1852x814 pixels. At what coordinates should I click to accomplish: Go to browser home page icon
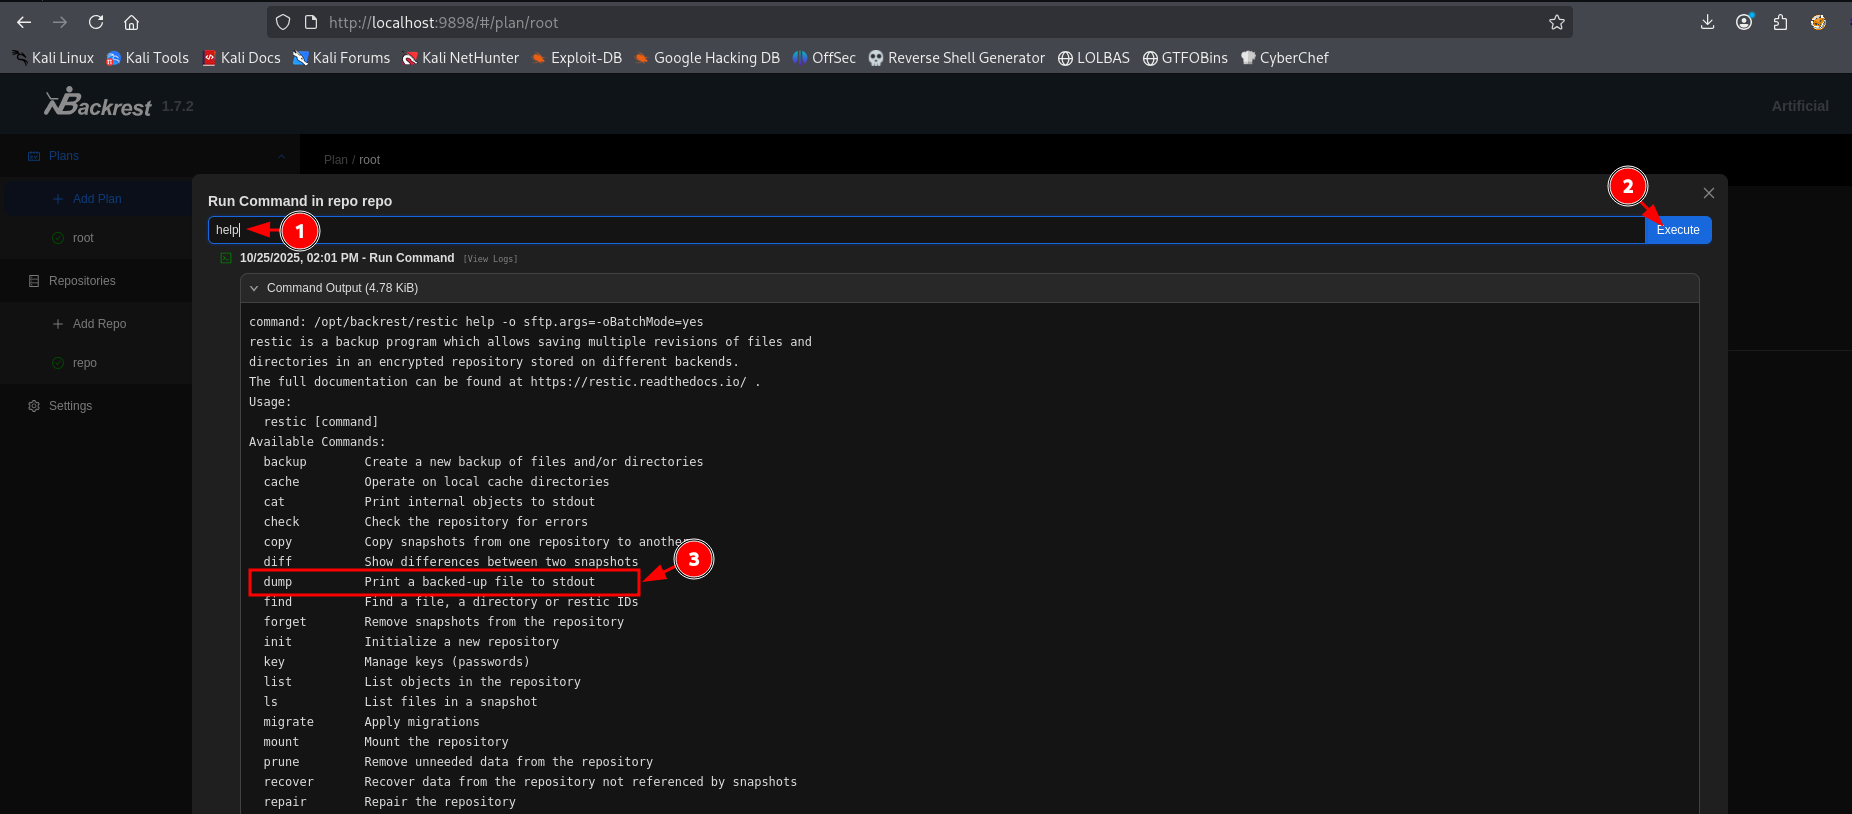[x=131, y=22]
